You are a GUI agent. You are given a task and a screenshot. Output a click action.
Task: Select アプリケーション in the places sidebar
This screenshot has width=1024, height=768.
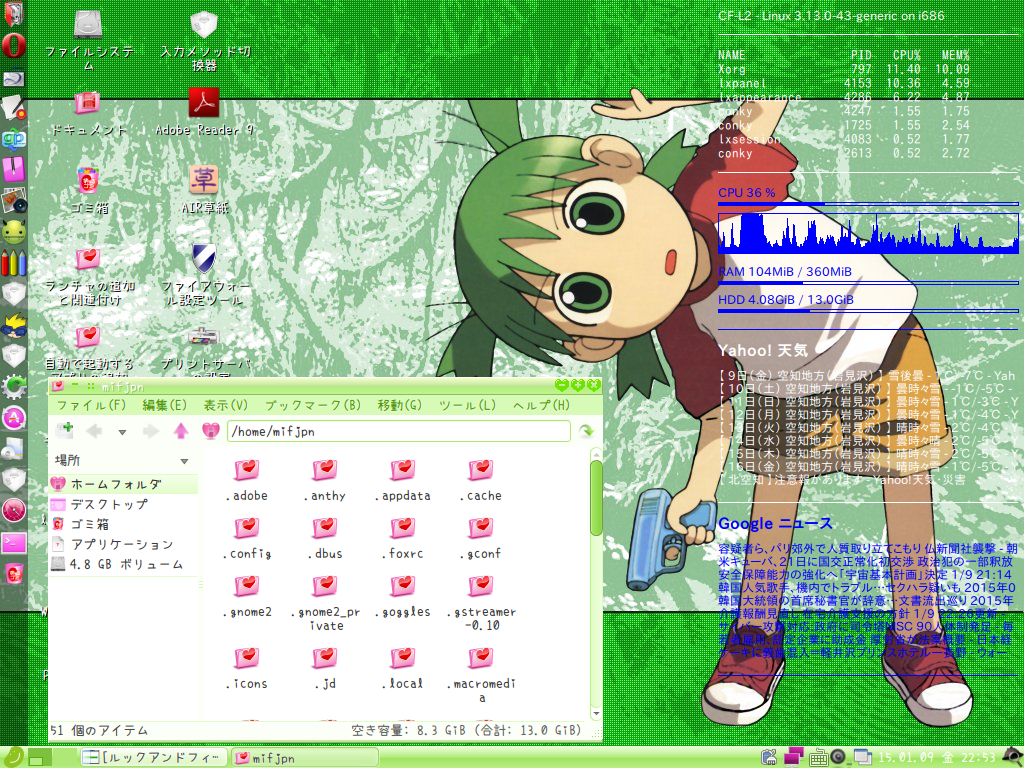[x=123, y=544]
